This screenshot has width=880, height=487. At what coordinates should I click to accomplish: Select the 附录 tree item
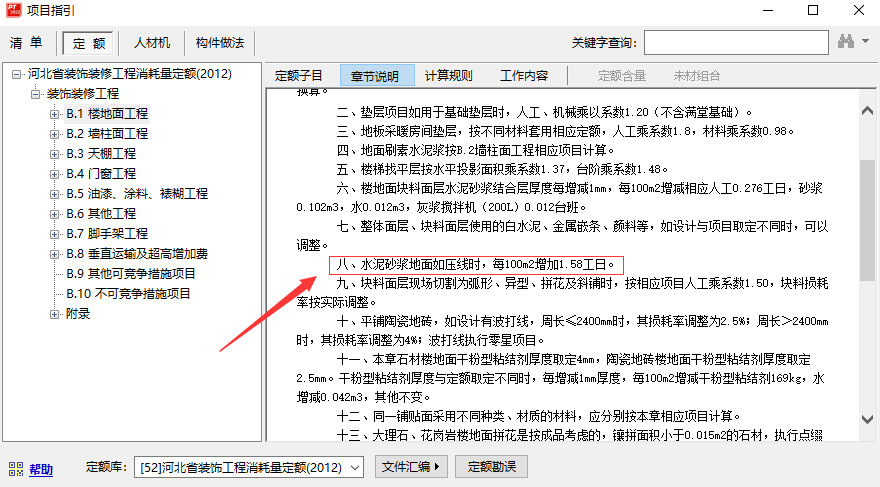point(77,314)
